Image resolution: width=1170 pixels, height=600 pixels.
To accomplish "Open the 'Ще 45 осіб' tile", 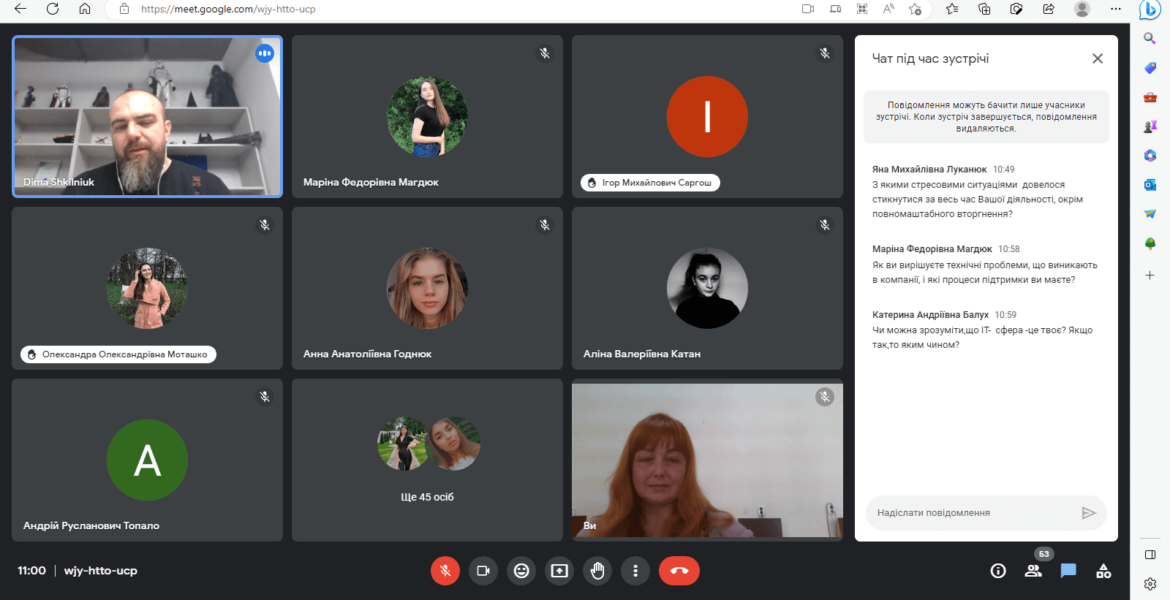I will 427,460.
